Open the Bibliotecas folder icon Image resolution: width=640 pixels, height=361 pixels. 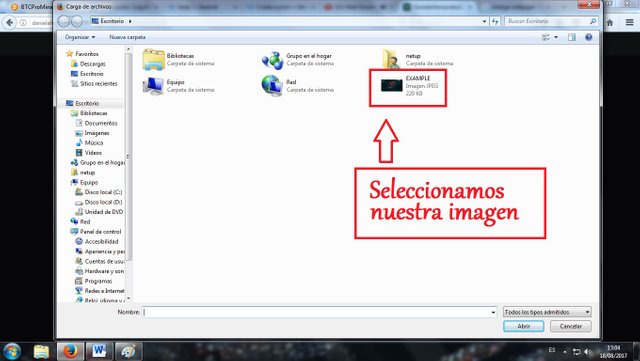pyautogui.click(x=153, y=60)
